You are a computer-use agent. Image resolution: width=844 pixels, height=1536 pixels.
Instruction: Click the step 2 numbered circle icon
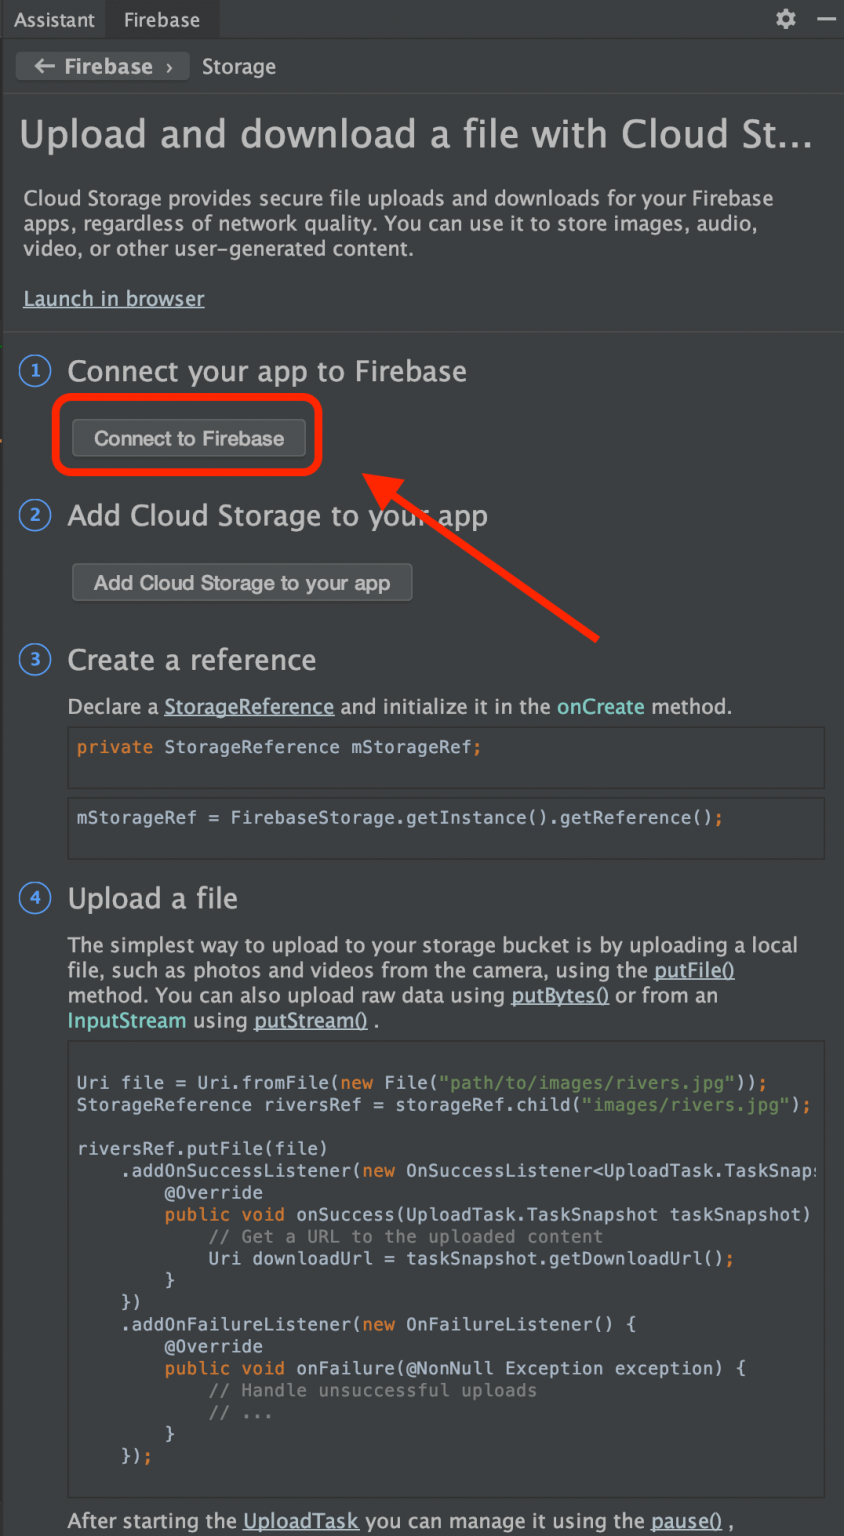[34, 515]
